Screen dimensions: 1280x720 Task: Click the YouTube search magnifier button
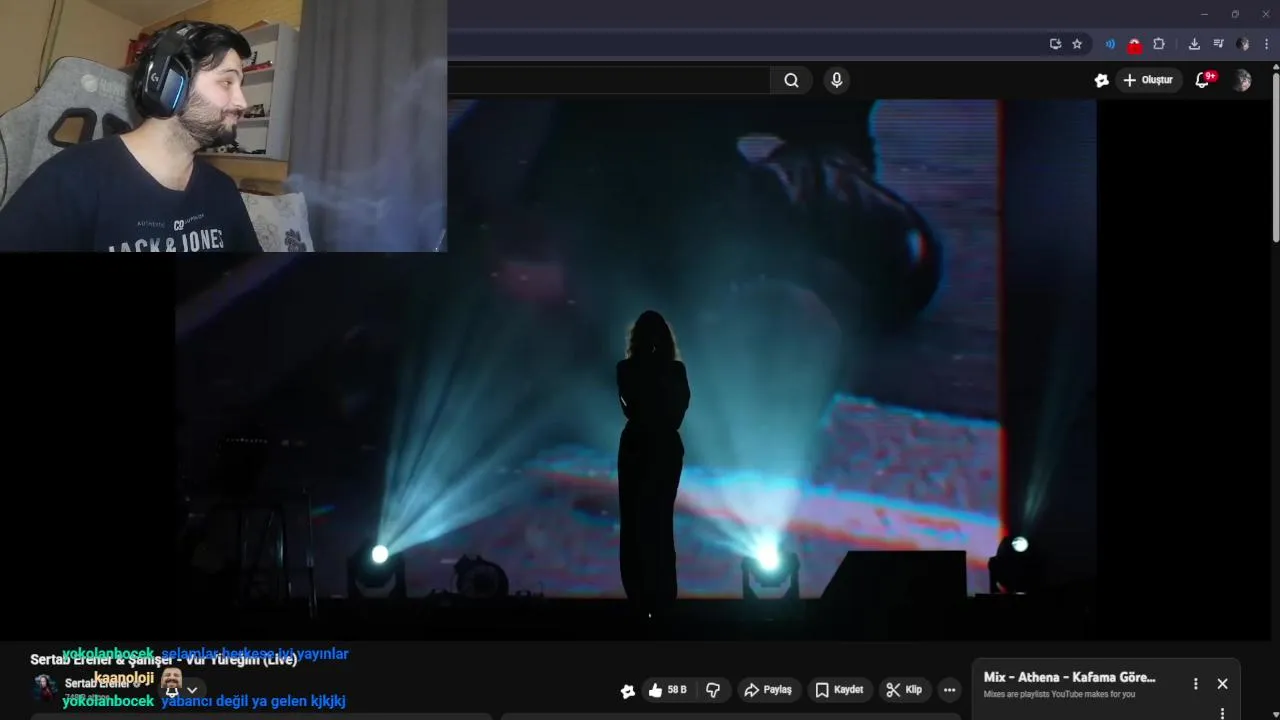[x=791, y=80]
